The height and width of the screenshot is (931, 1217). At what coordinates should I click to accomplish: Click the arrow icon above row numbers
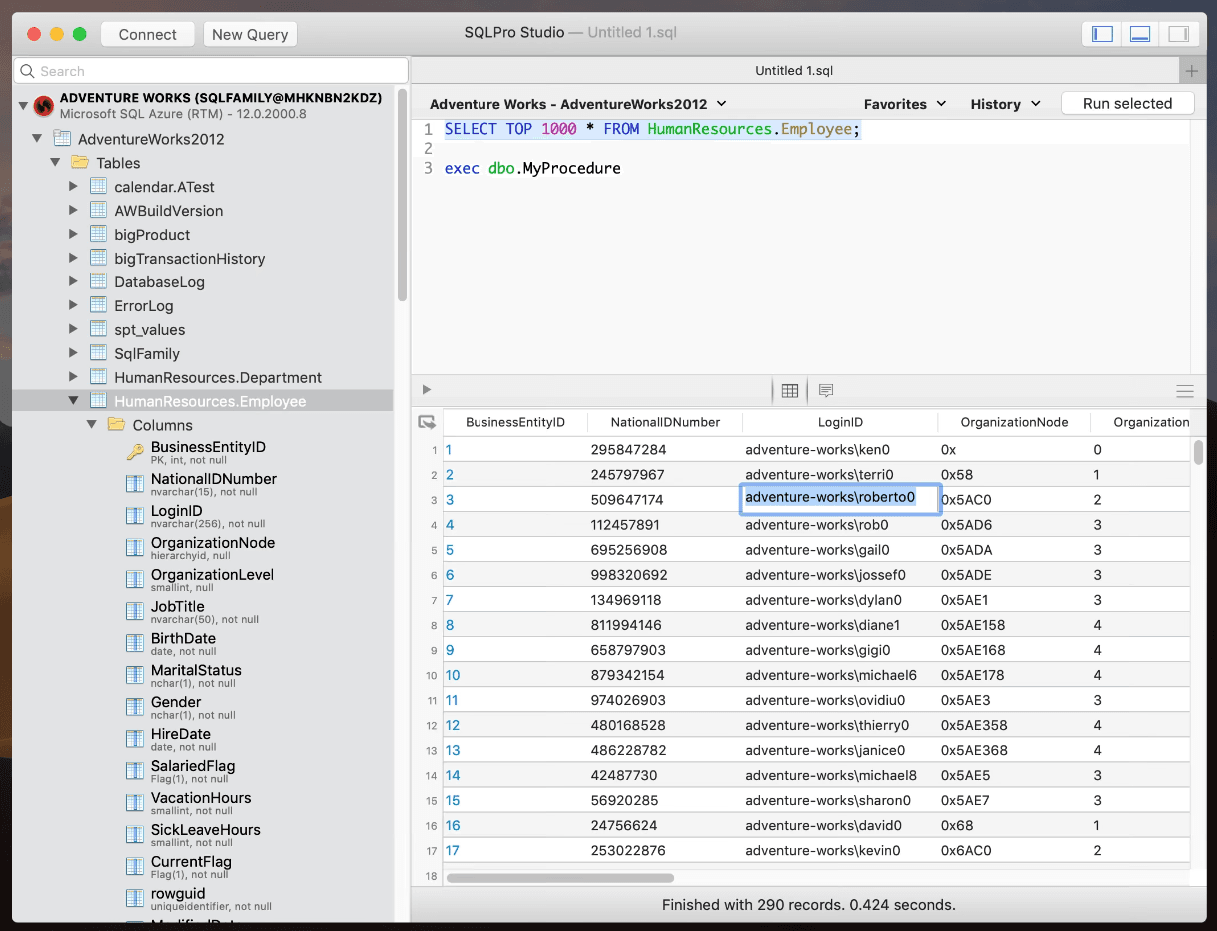pos(427,422)
